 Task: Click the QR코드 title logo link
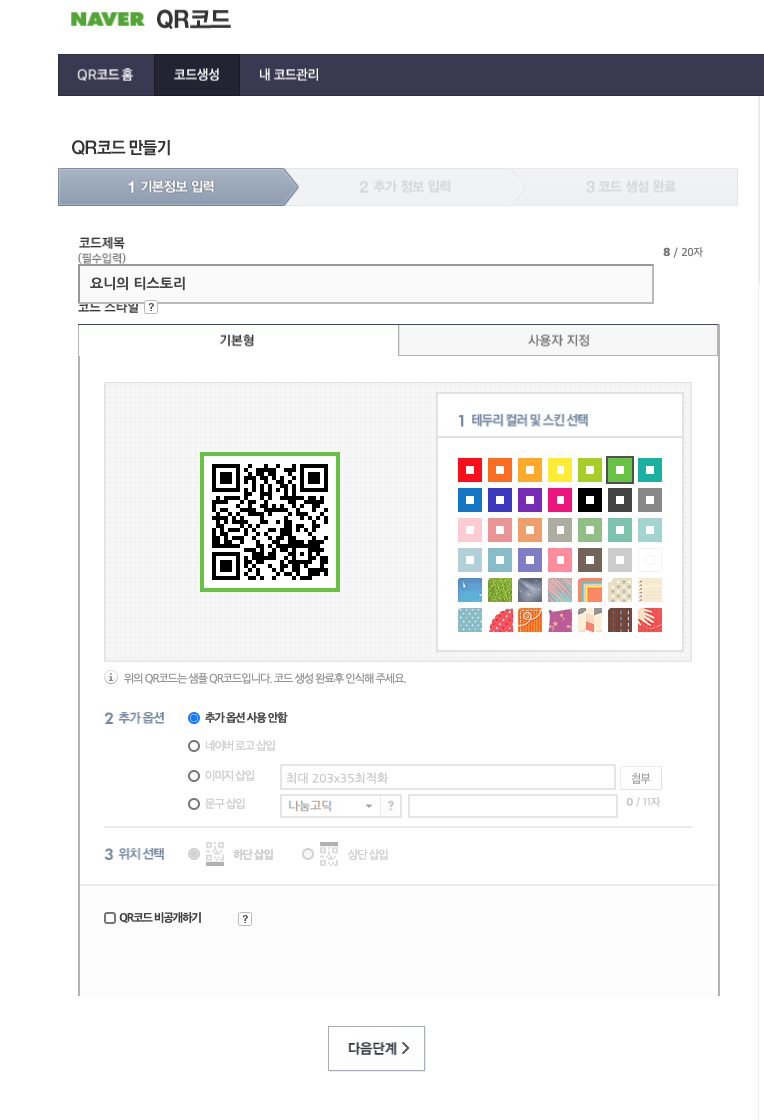tap(193, 19)
